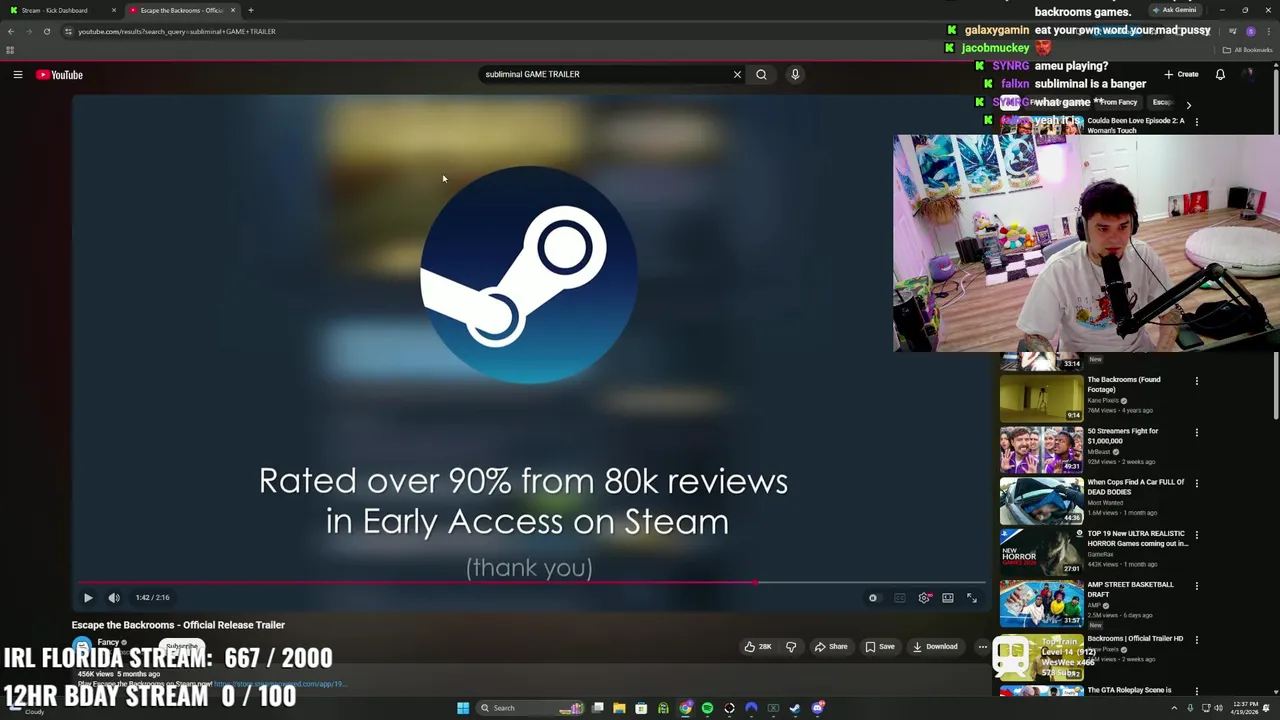The height and width of the screenshot is (720, 1280).
Task: Click the youtube.com address bar URL
Action: (x=177, y=31)
